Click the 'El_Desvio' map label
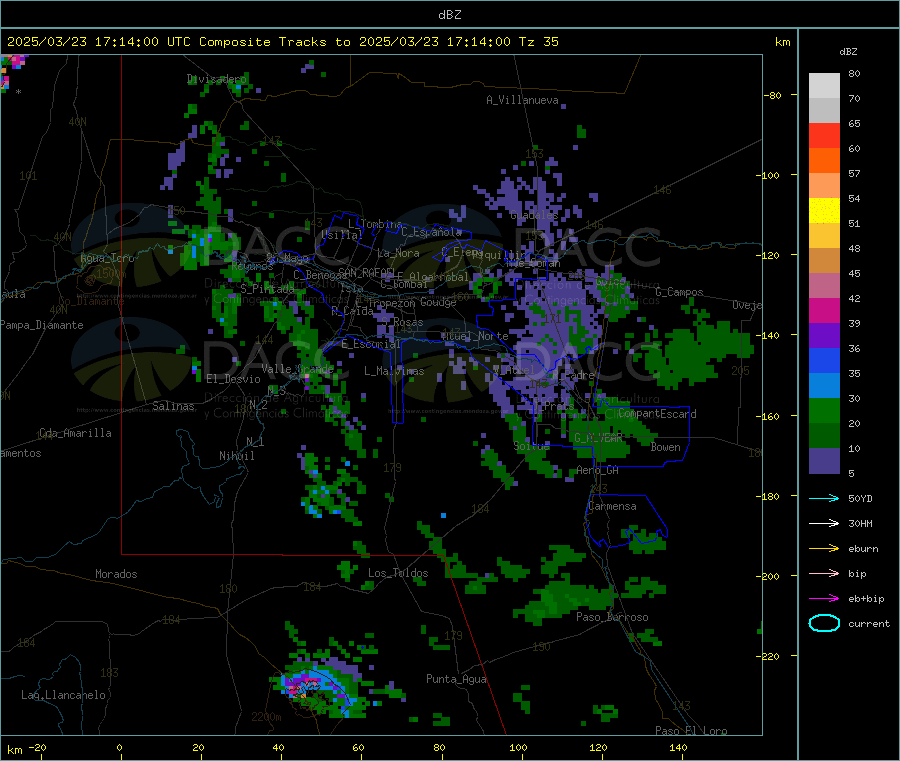Image resolution: width=900 pixels, height=761 pixels. tap(233, 379)
